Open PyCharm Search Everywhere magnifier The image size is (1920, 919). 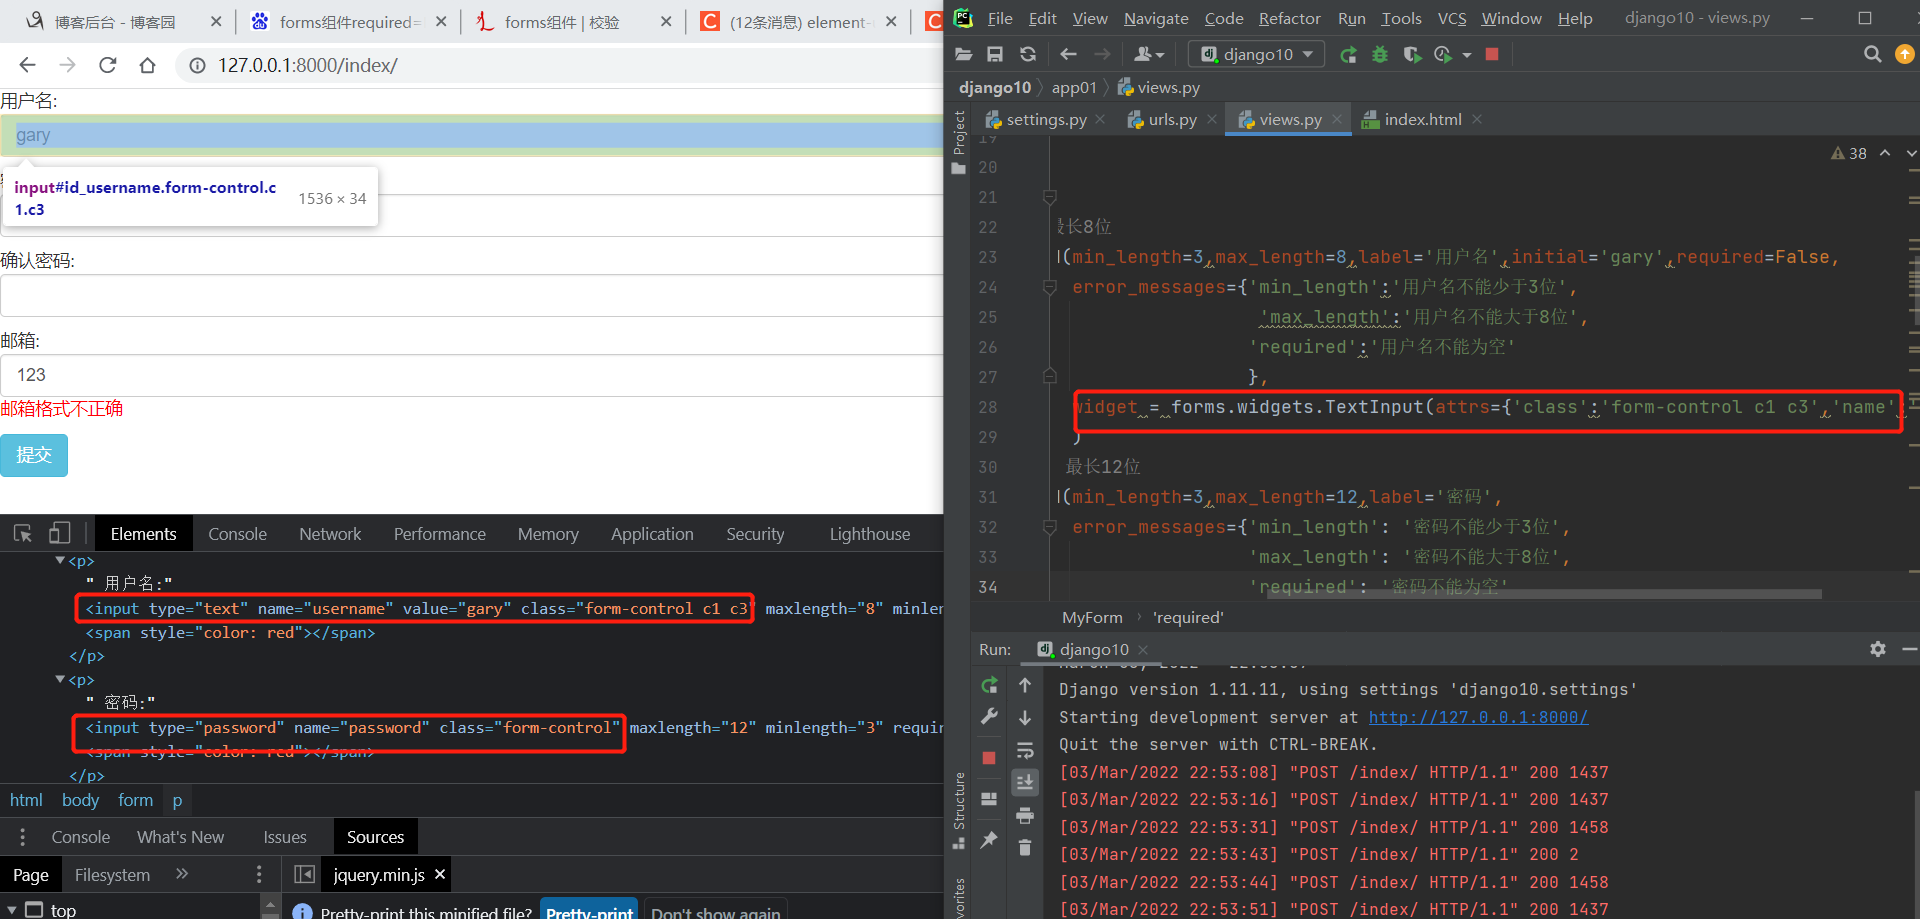1873,54
